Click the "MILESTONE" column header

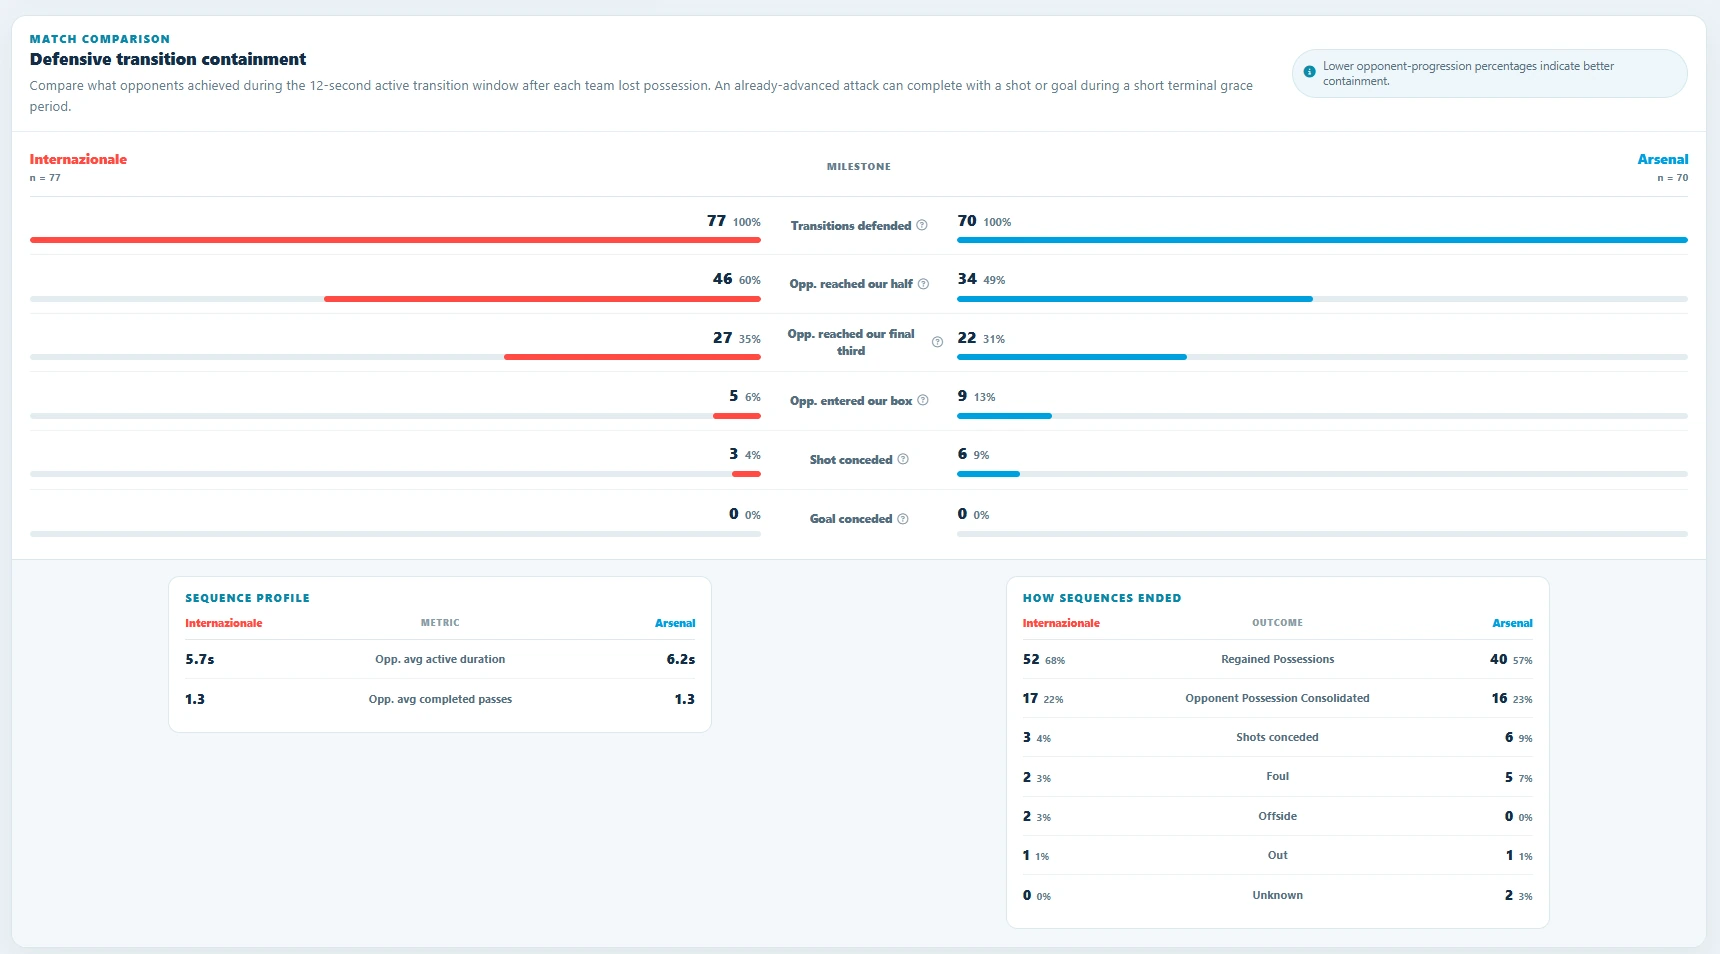pyautogui.click(x=859, y=167)
